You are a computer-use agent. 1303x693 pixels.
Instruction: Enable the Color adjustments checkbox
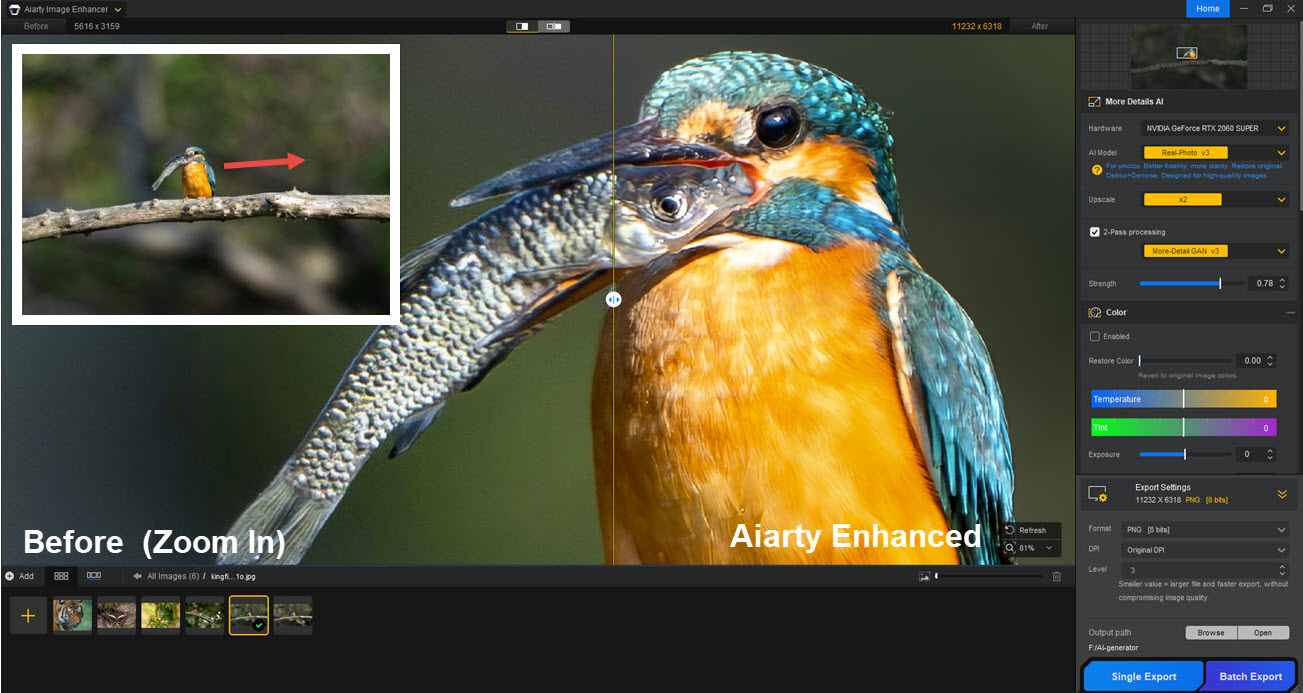1095,336
